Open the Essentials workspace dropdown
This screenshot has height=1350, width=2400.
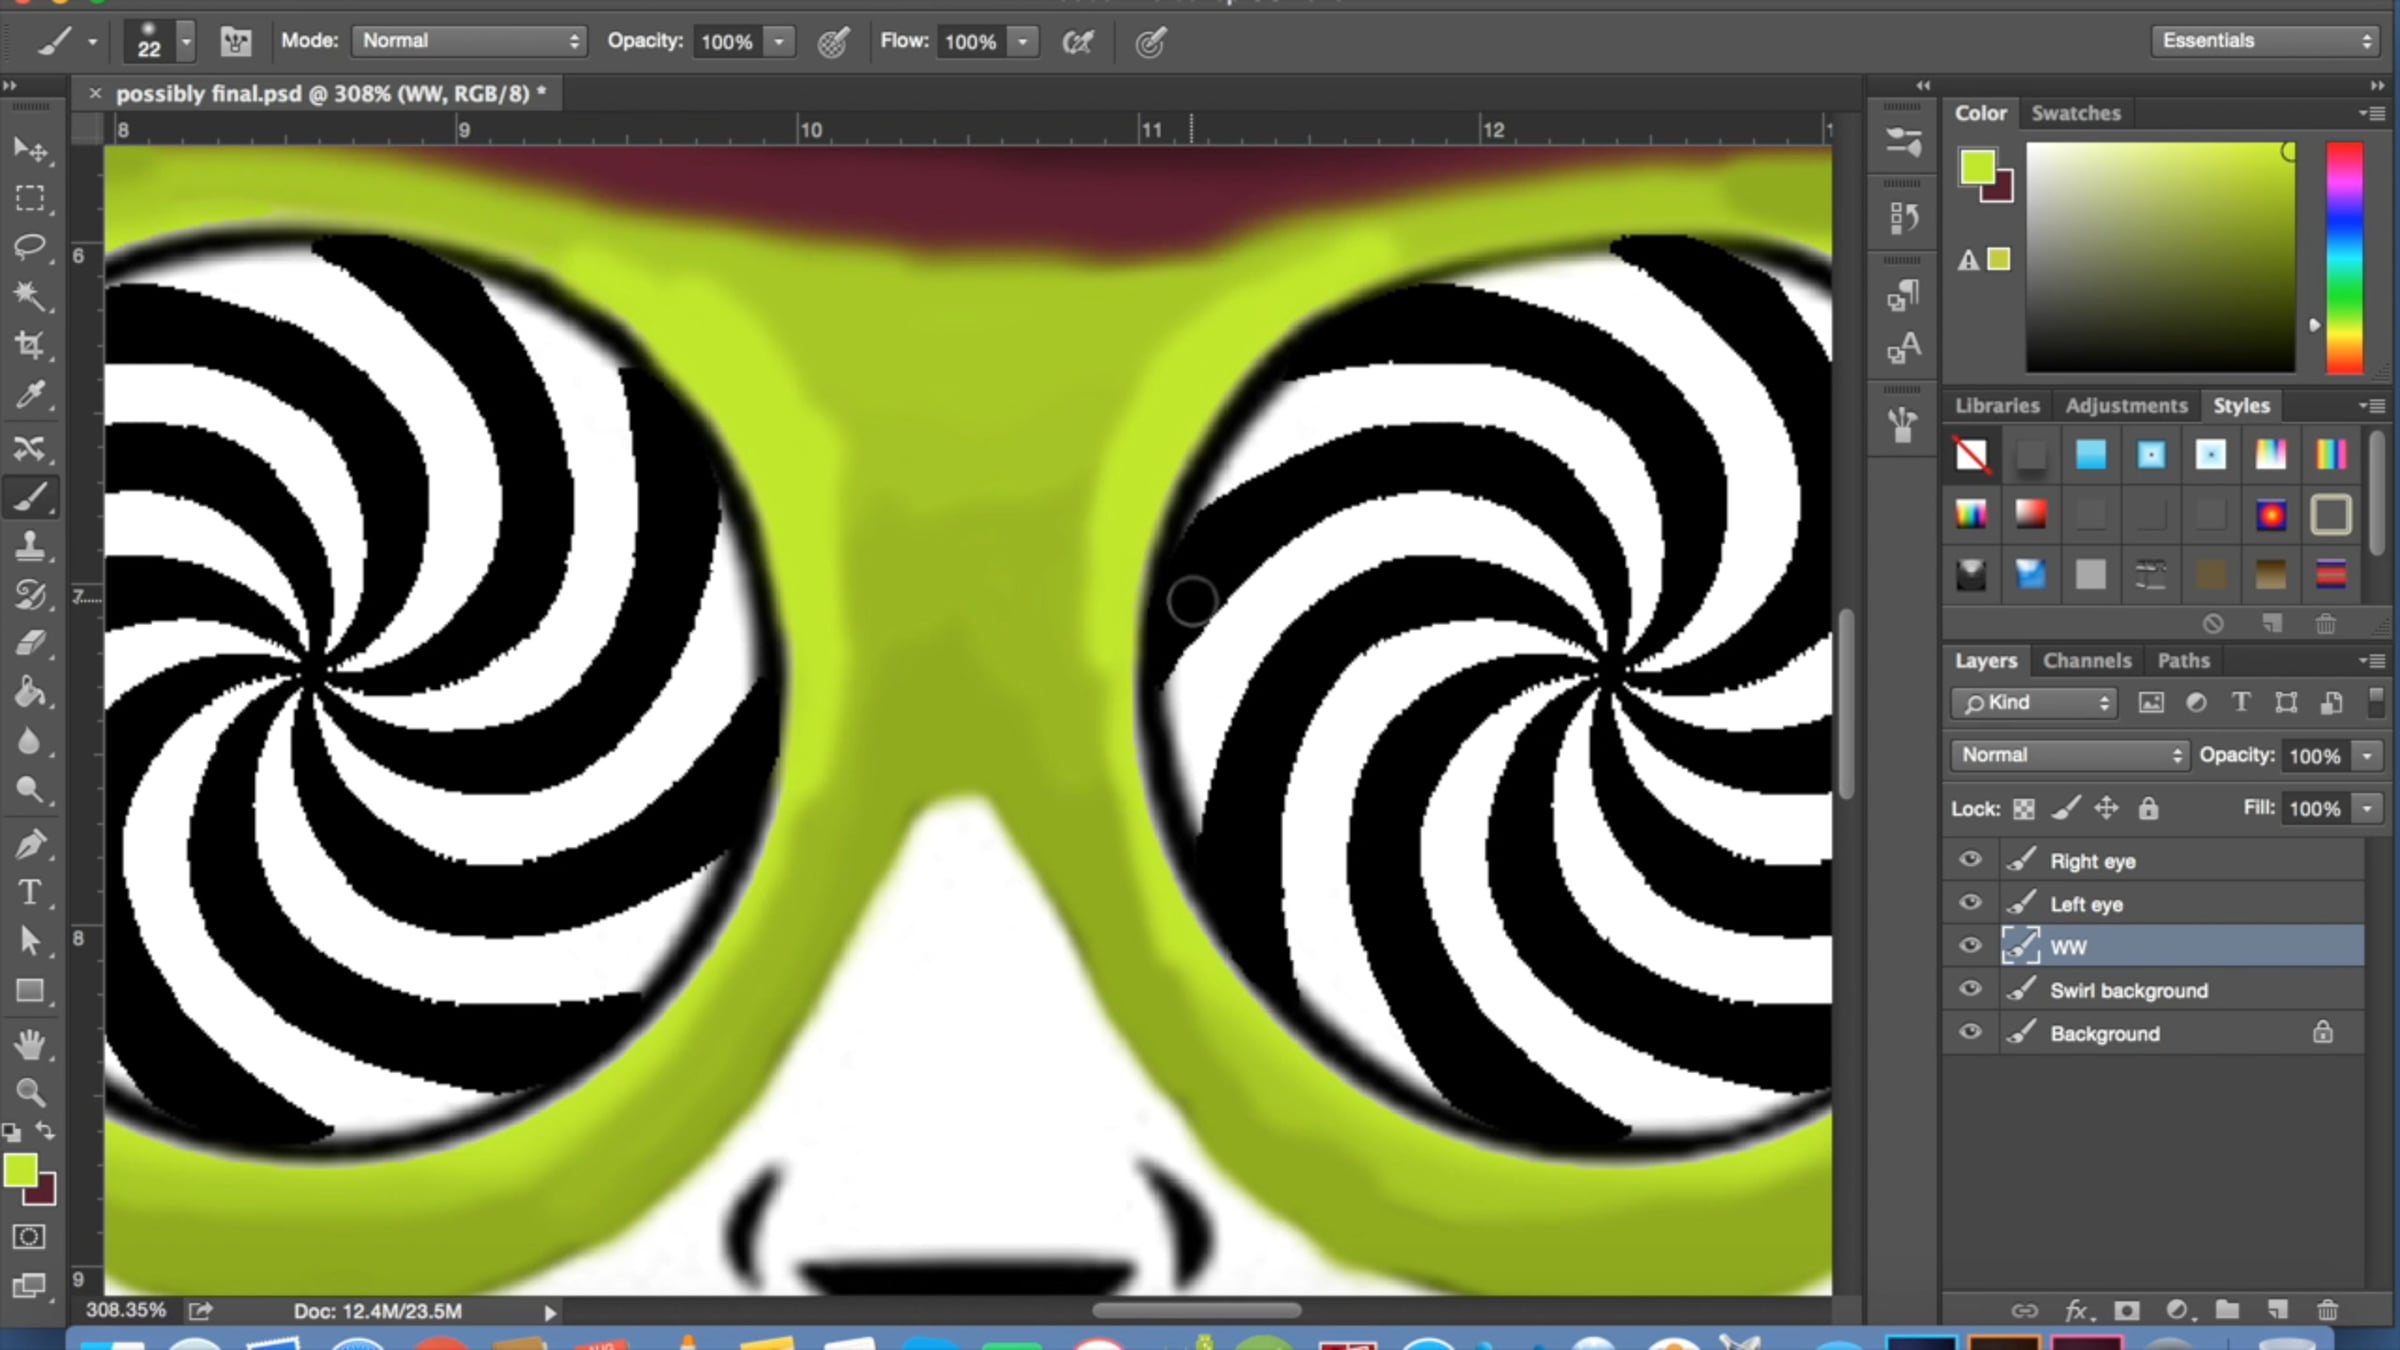click(2264, 41)
